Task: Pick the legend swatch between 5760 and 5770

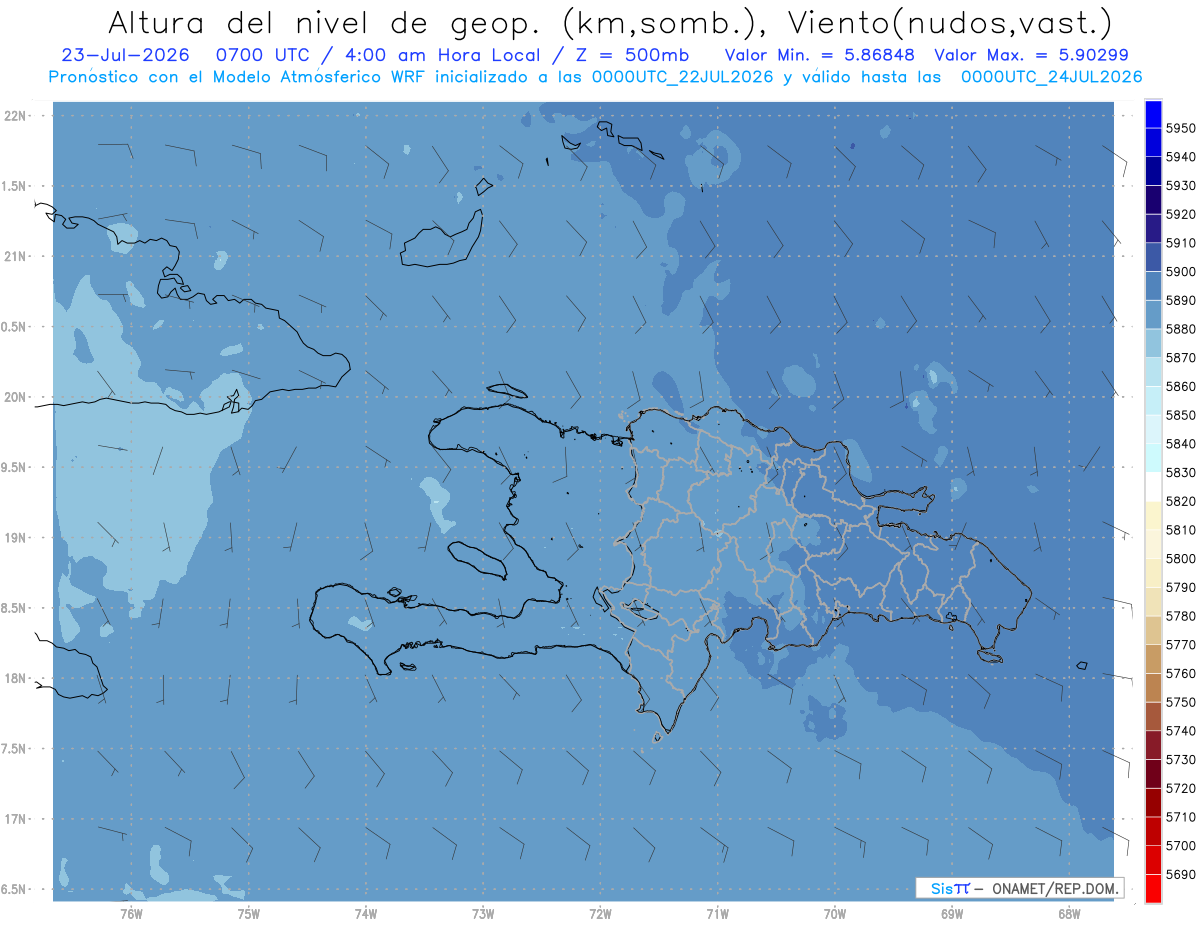Action: pos(1153,659)
